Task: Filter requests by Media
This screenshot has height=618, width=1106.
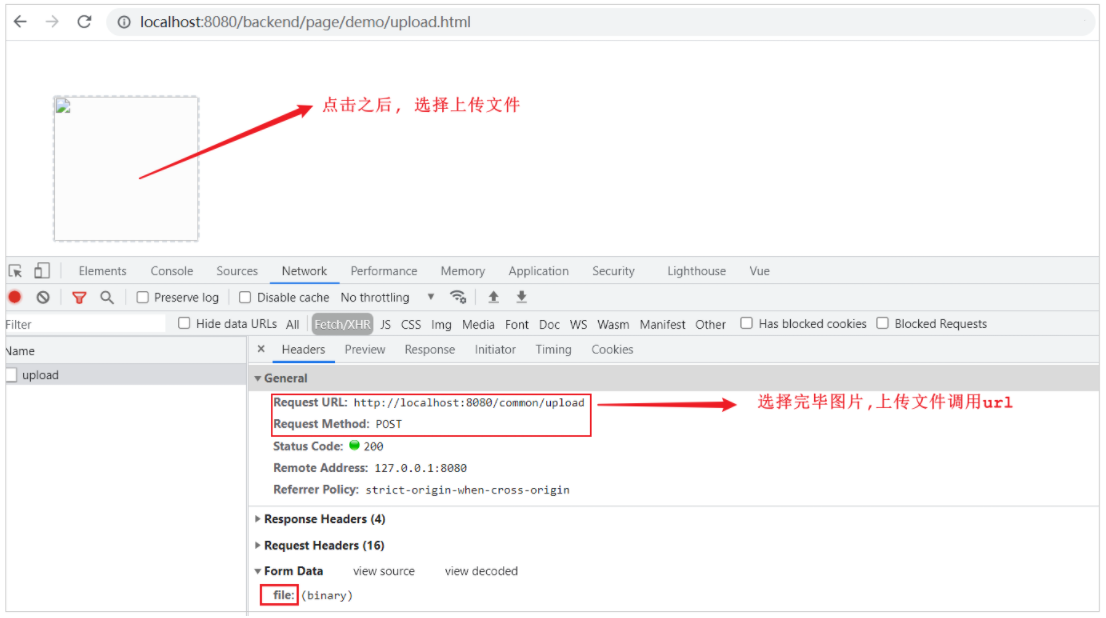Action: pyautogui.click(x=478, y=325)
